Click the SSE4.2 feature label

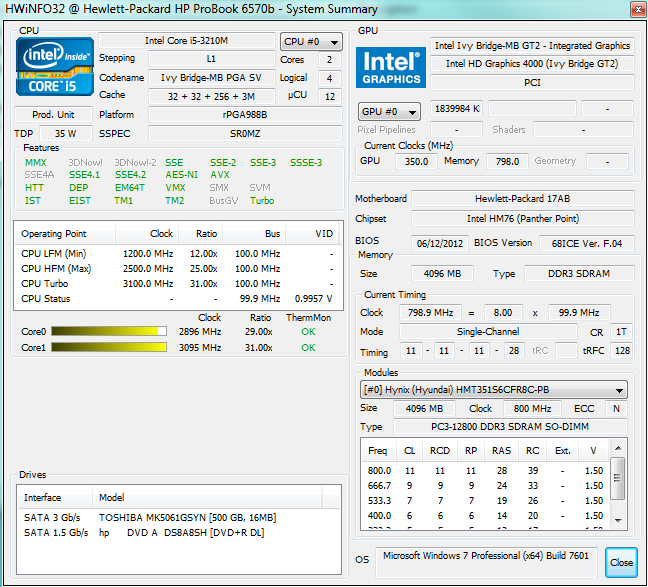tap(130, 174)
